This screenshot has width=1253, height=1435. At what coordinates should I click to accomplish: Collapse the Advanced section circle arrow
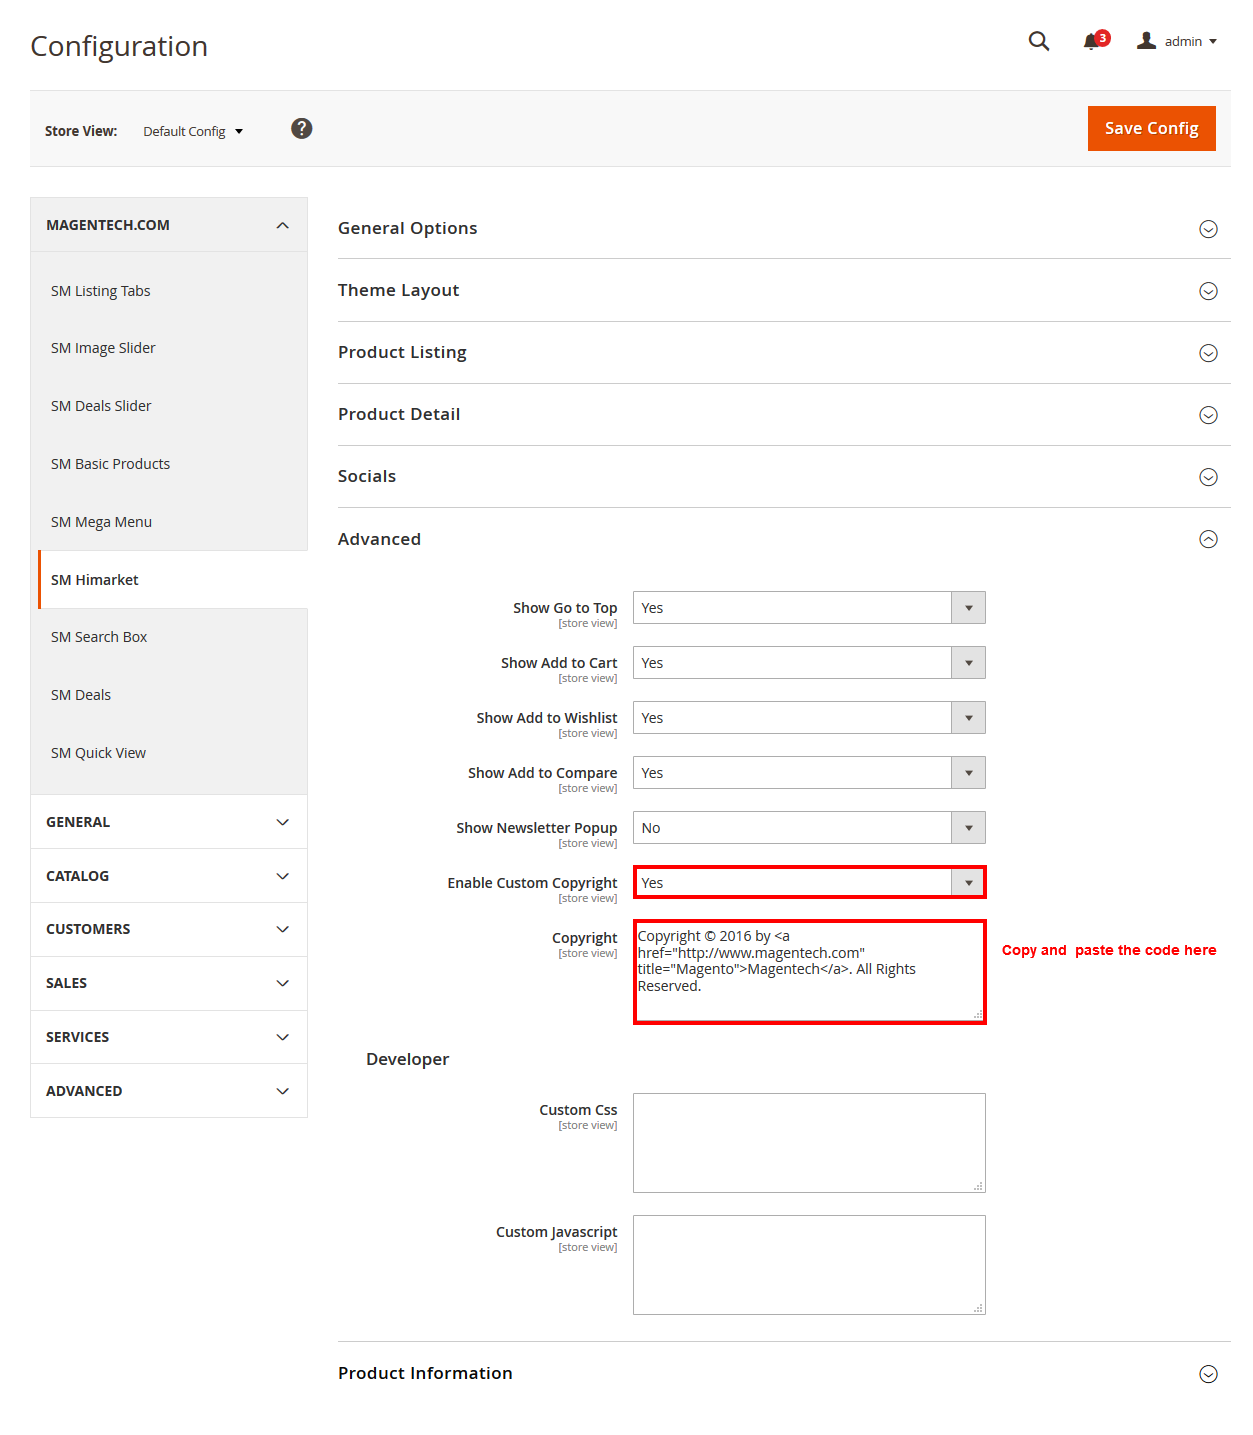click(1208, 539)
